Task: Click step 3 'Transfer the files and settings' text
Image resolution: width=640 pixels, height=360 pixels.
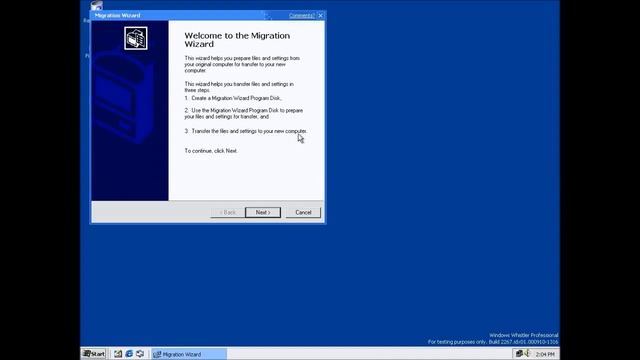Action: pos(246,131)
